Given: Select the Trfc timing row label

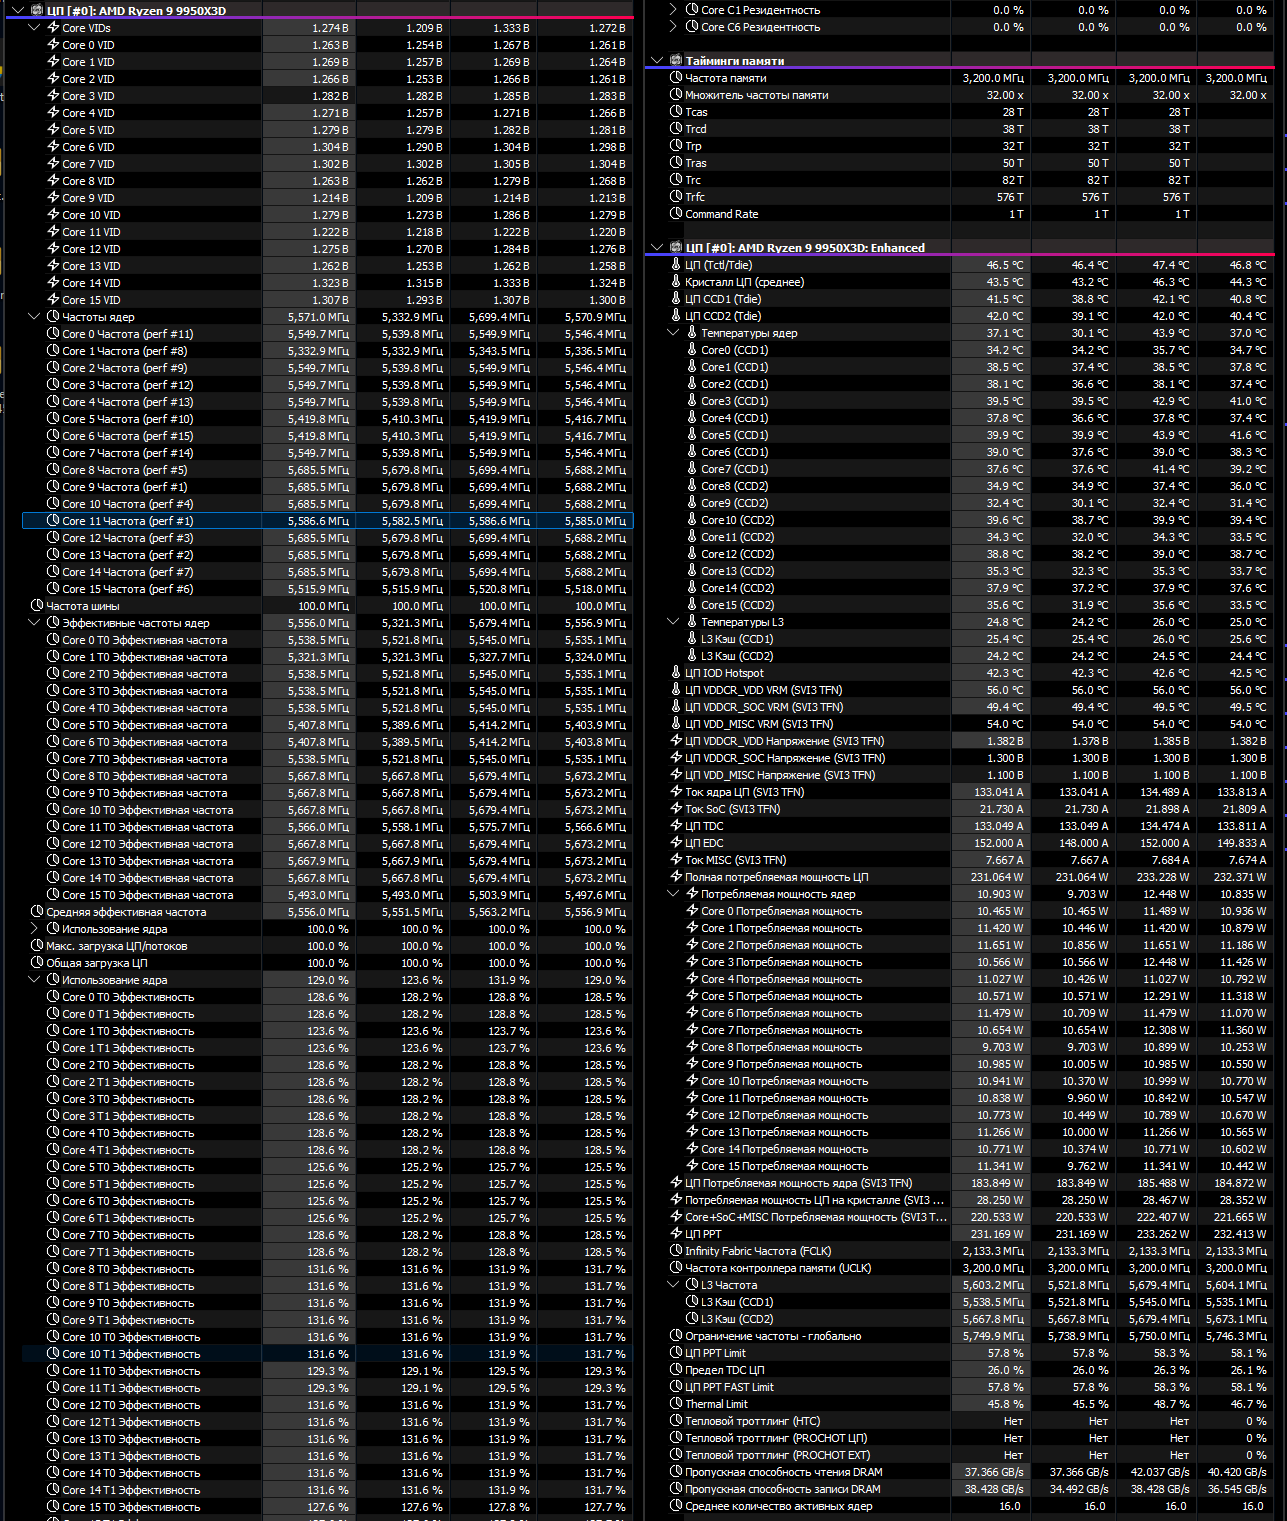Looking at the screenshot, I should coord(695,197).
